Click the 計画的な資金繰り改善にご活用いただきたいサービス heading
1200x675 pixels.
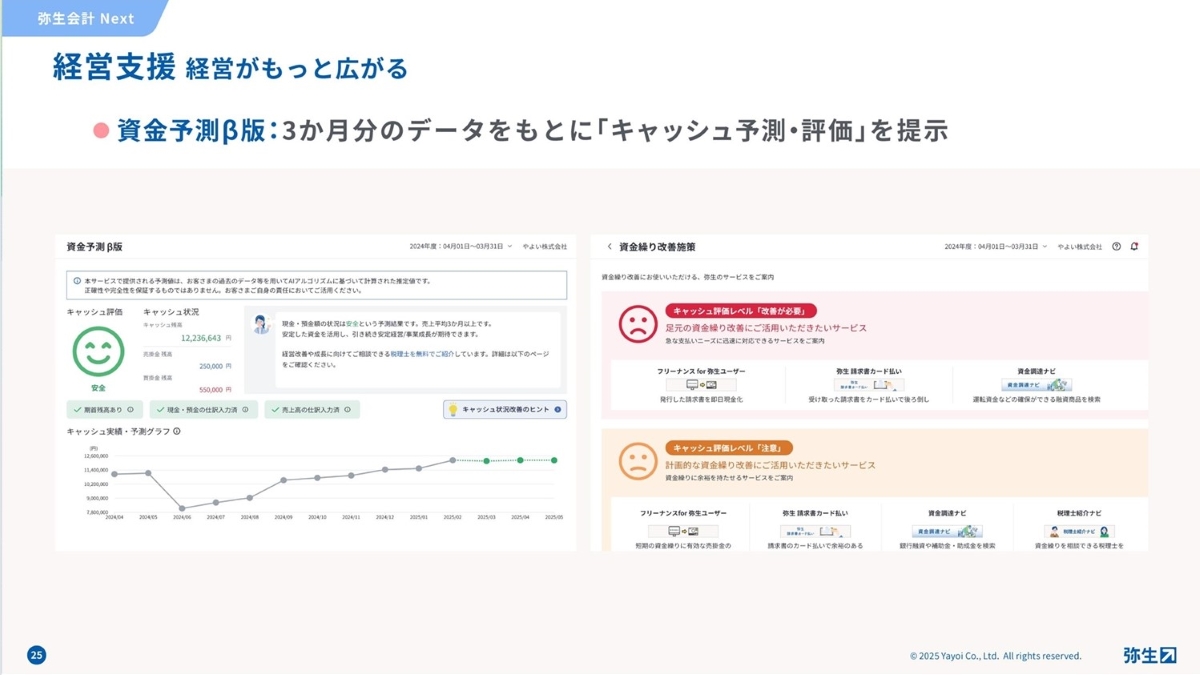coord(770,465)
